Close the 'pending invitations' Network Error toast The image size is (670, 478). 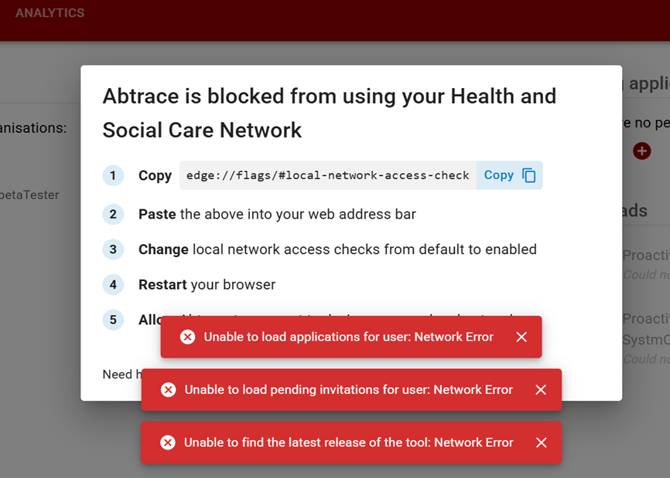click(541, 390)
